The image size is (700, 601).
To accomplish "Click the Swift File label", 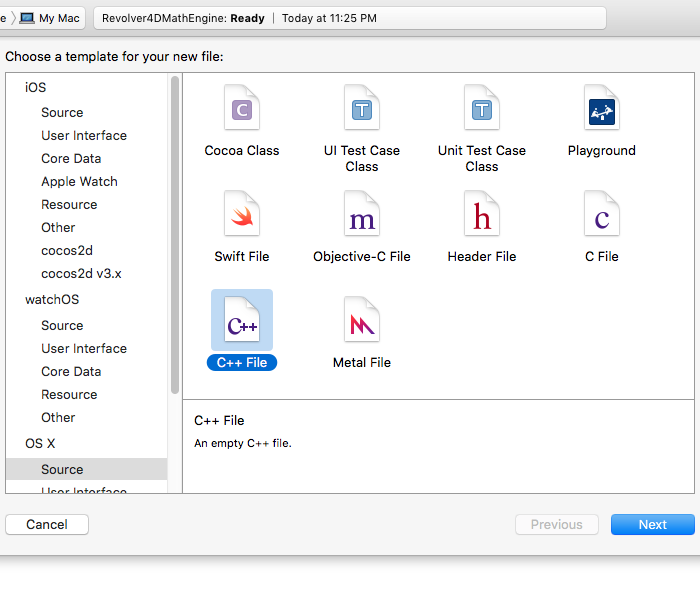I will click(x=242, y=257).
